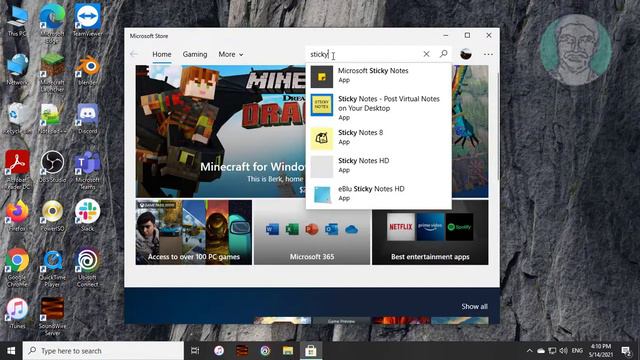The width and height of the screenshot is (640, 360).
Task: Open the Store account profile picture
Action: 466,54
